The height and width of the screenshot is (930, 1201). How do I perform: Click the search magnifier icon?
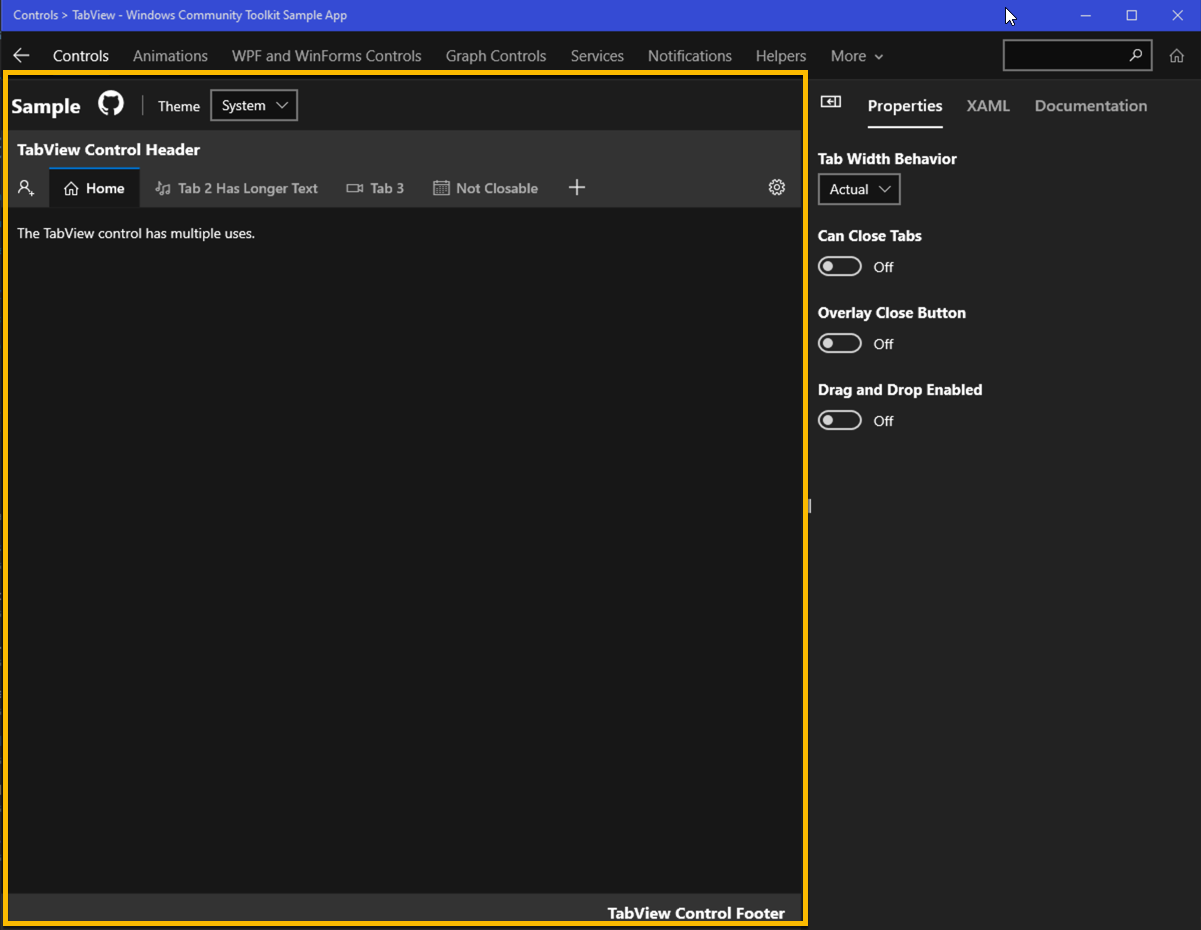tap(1136, 56)
